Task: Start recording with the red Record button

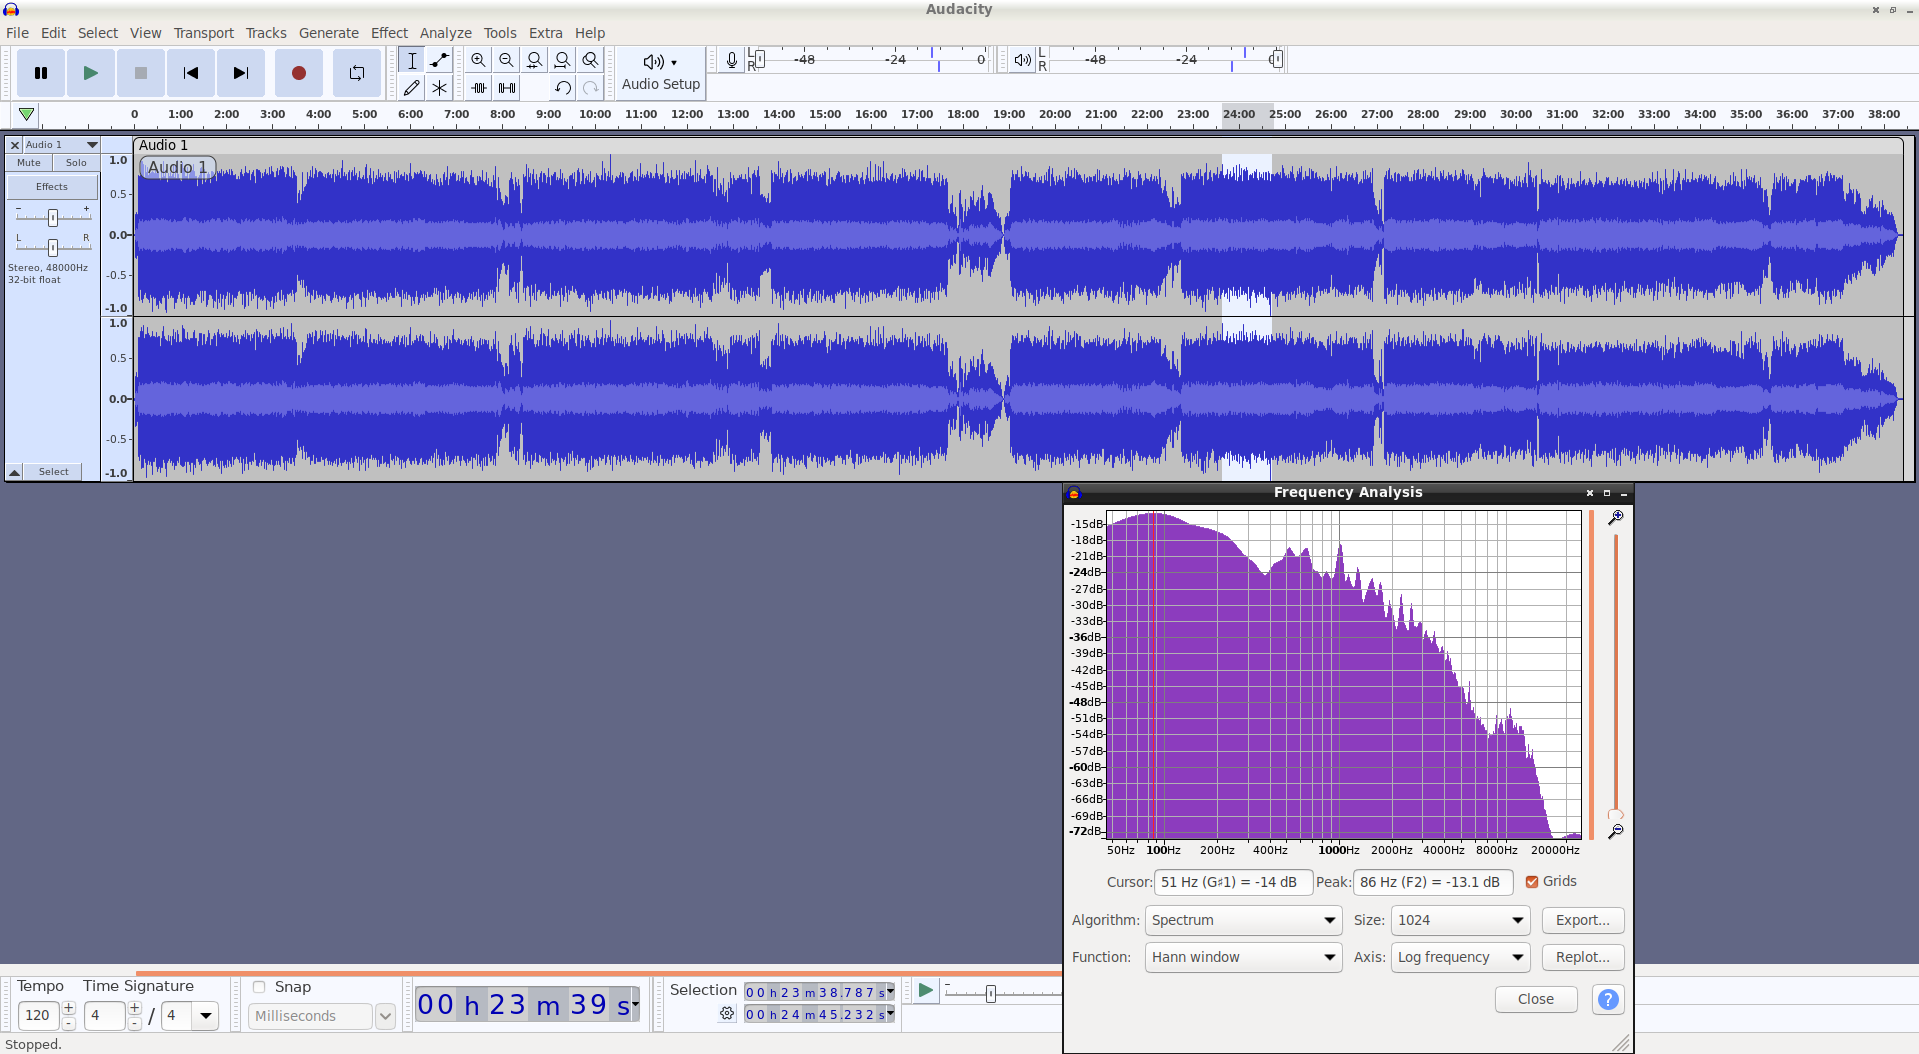Action: (298, 73)
